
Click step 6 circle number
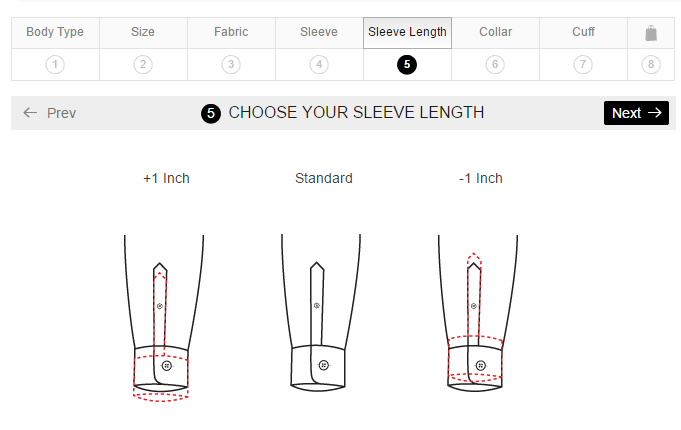pos(495,65)
